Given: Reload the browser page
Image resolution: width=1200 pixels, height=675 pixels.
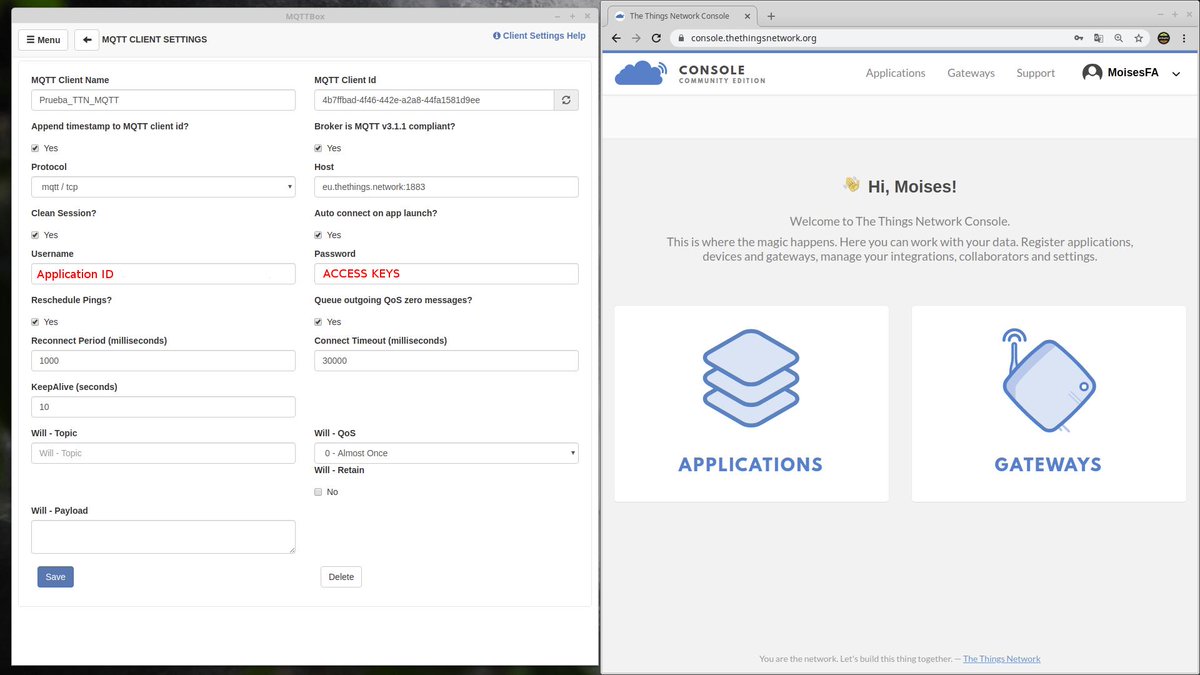Looking at the screenshot, I should (656, 38).
